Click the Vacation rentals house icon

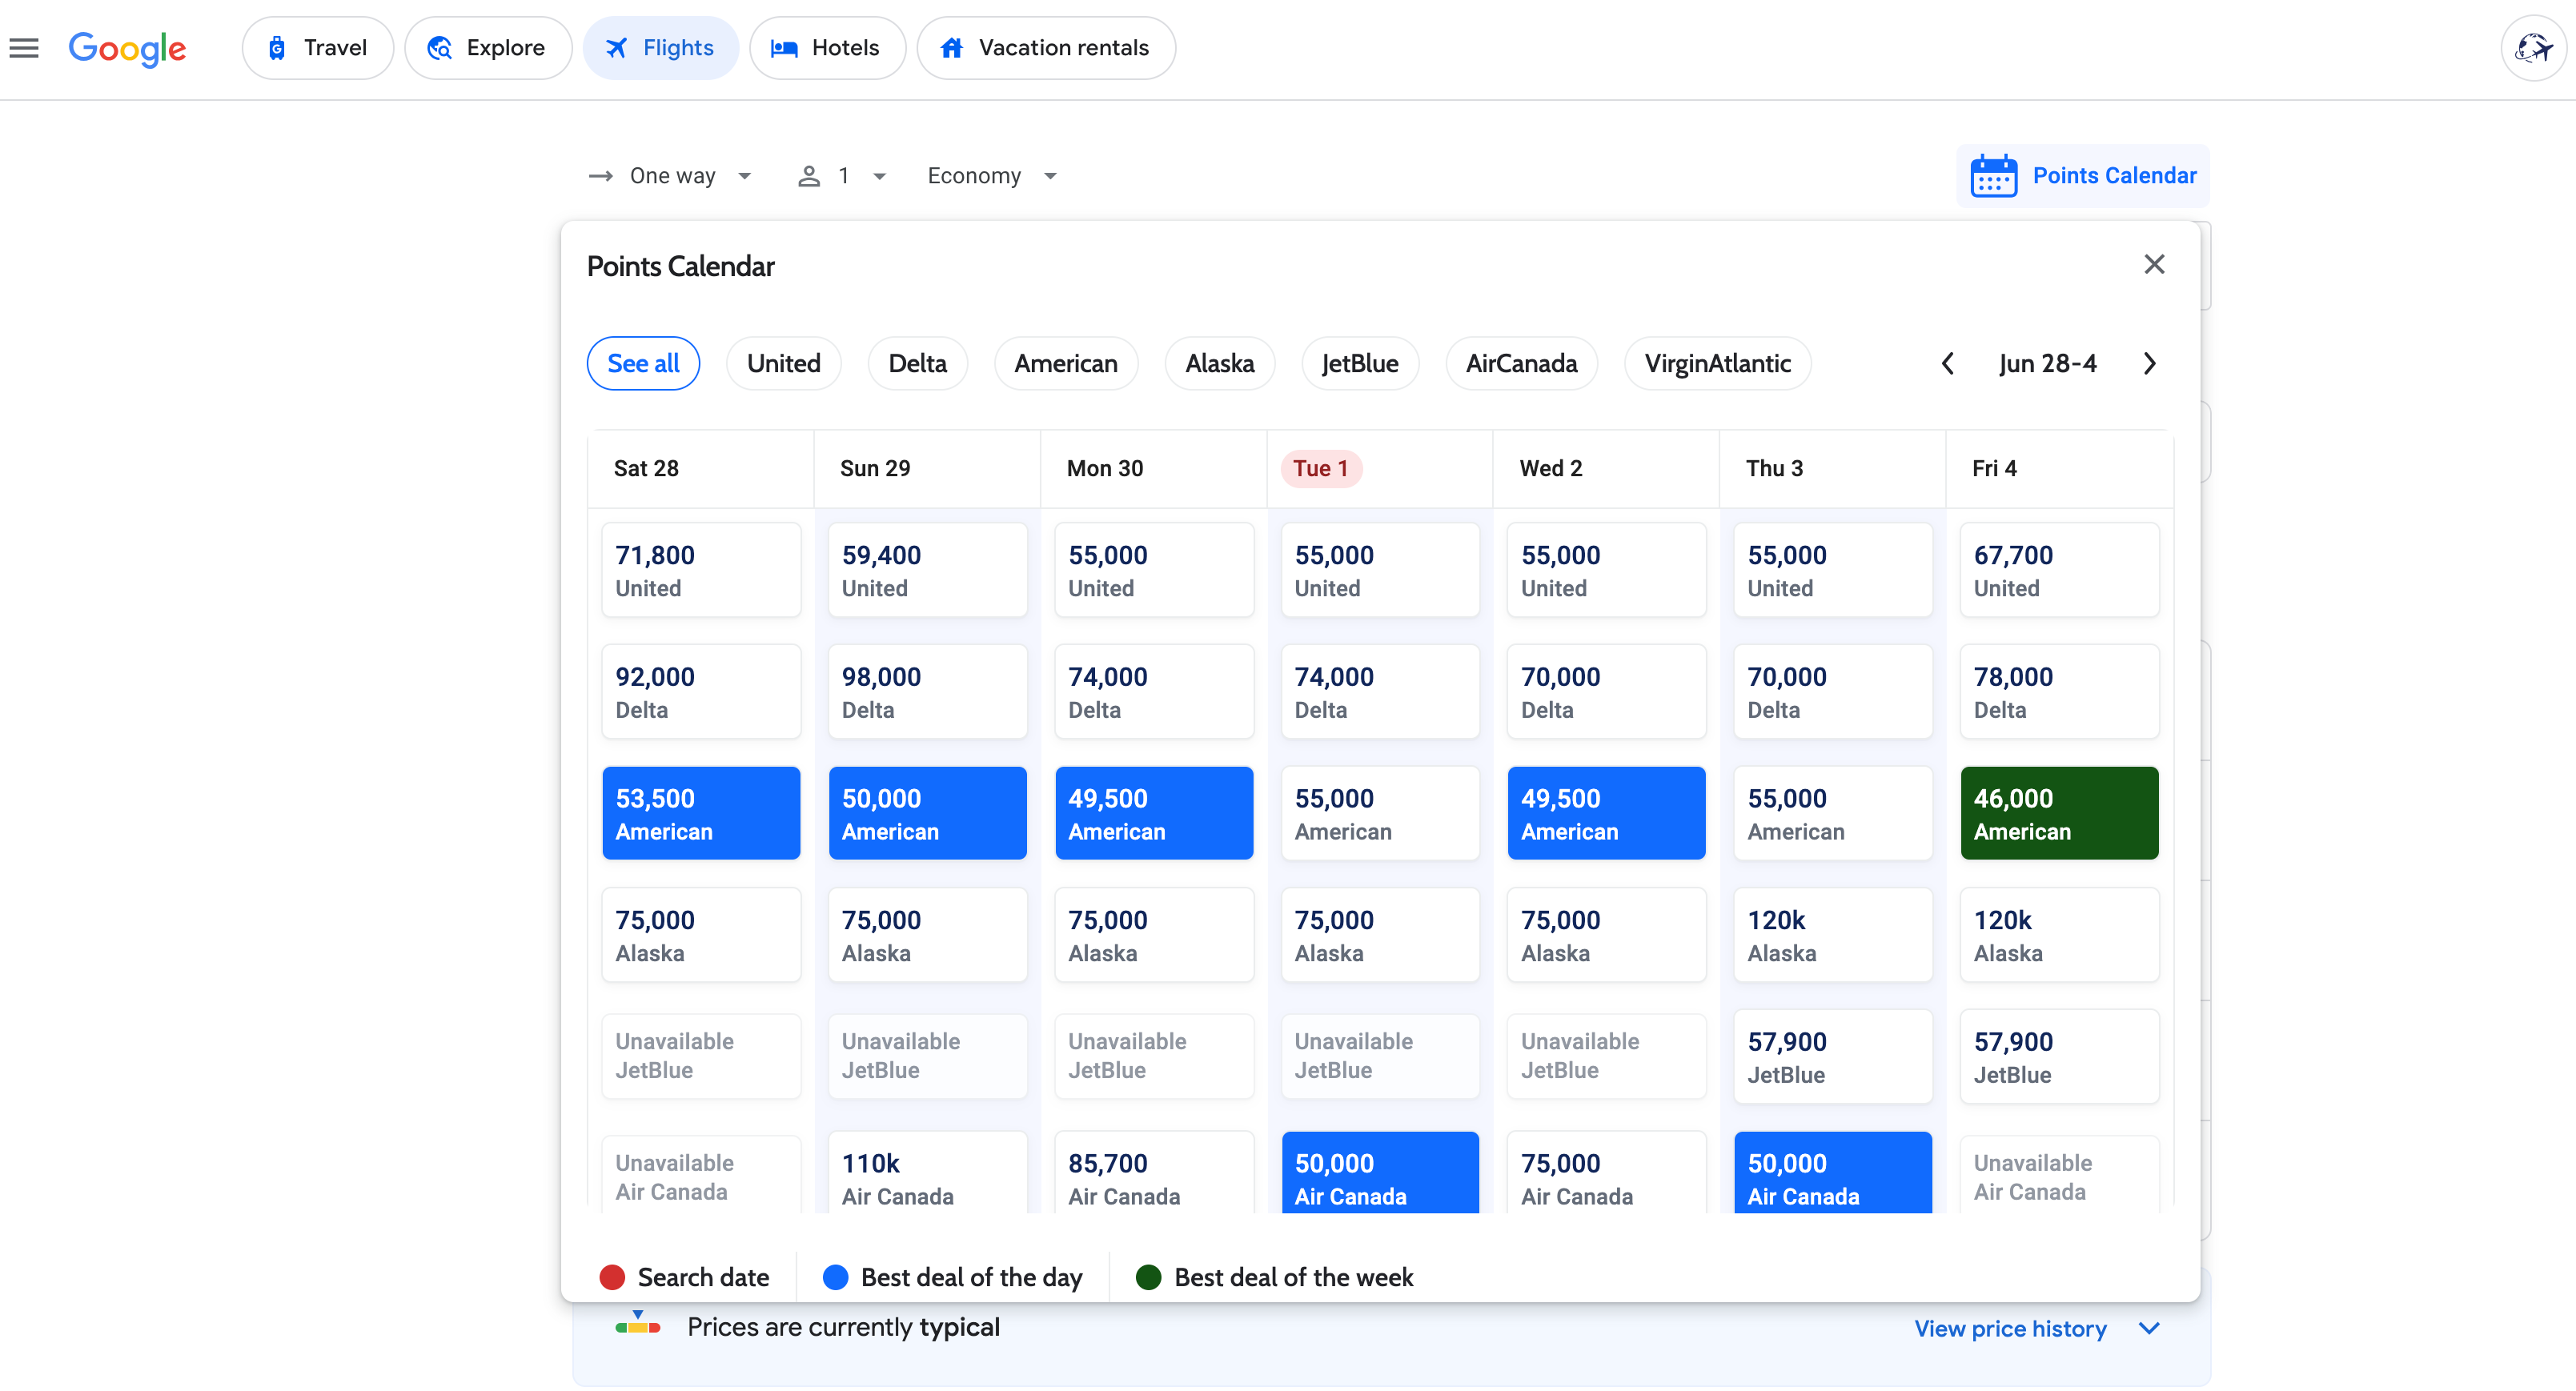click(952, 46)
